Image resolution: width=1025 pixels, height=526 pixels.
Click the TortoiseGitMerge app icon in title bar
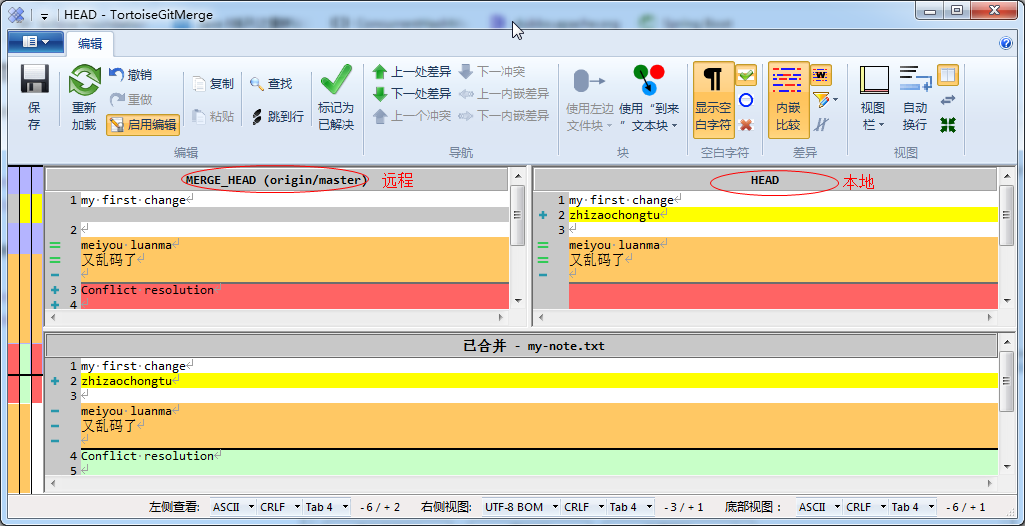[x=16, y=14]
